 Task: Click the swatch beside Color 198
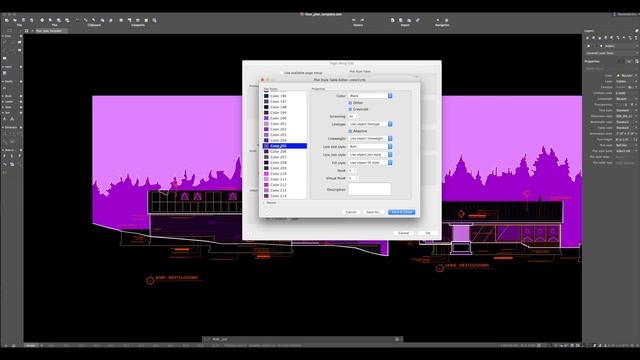266,107
